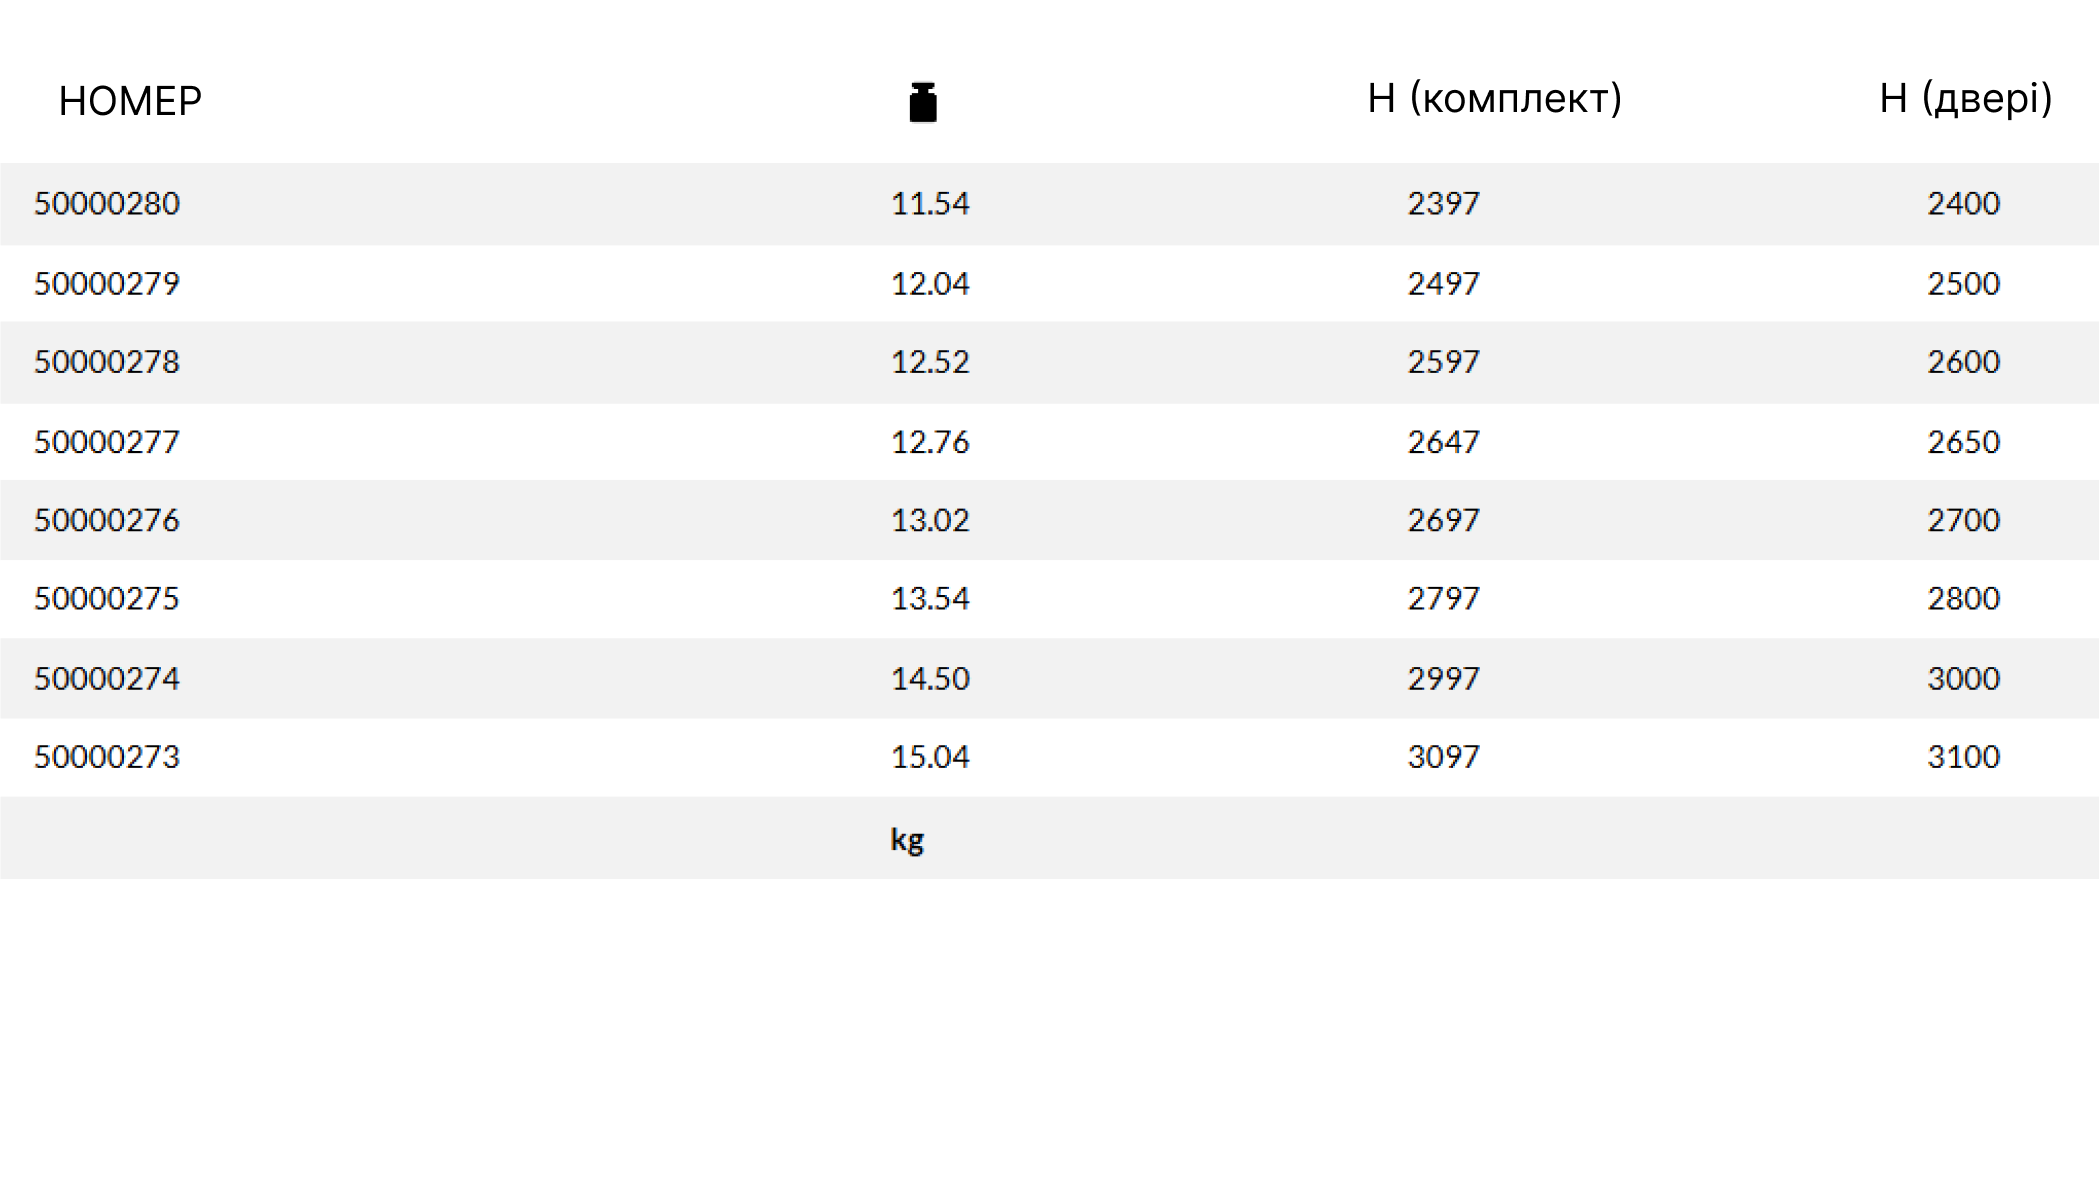
Task: Click article number 50000276
Action: point(107,520)
